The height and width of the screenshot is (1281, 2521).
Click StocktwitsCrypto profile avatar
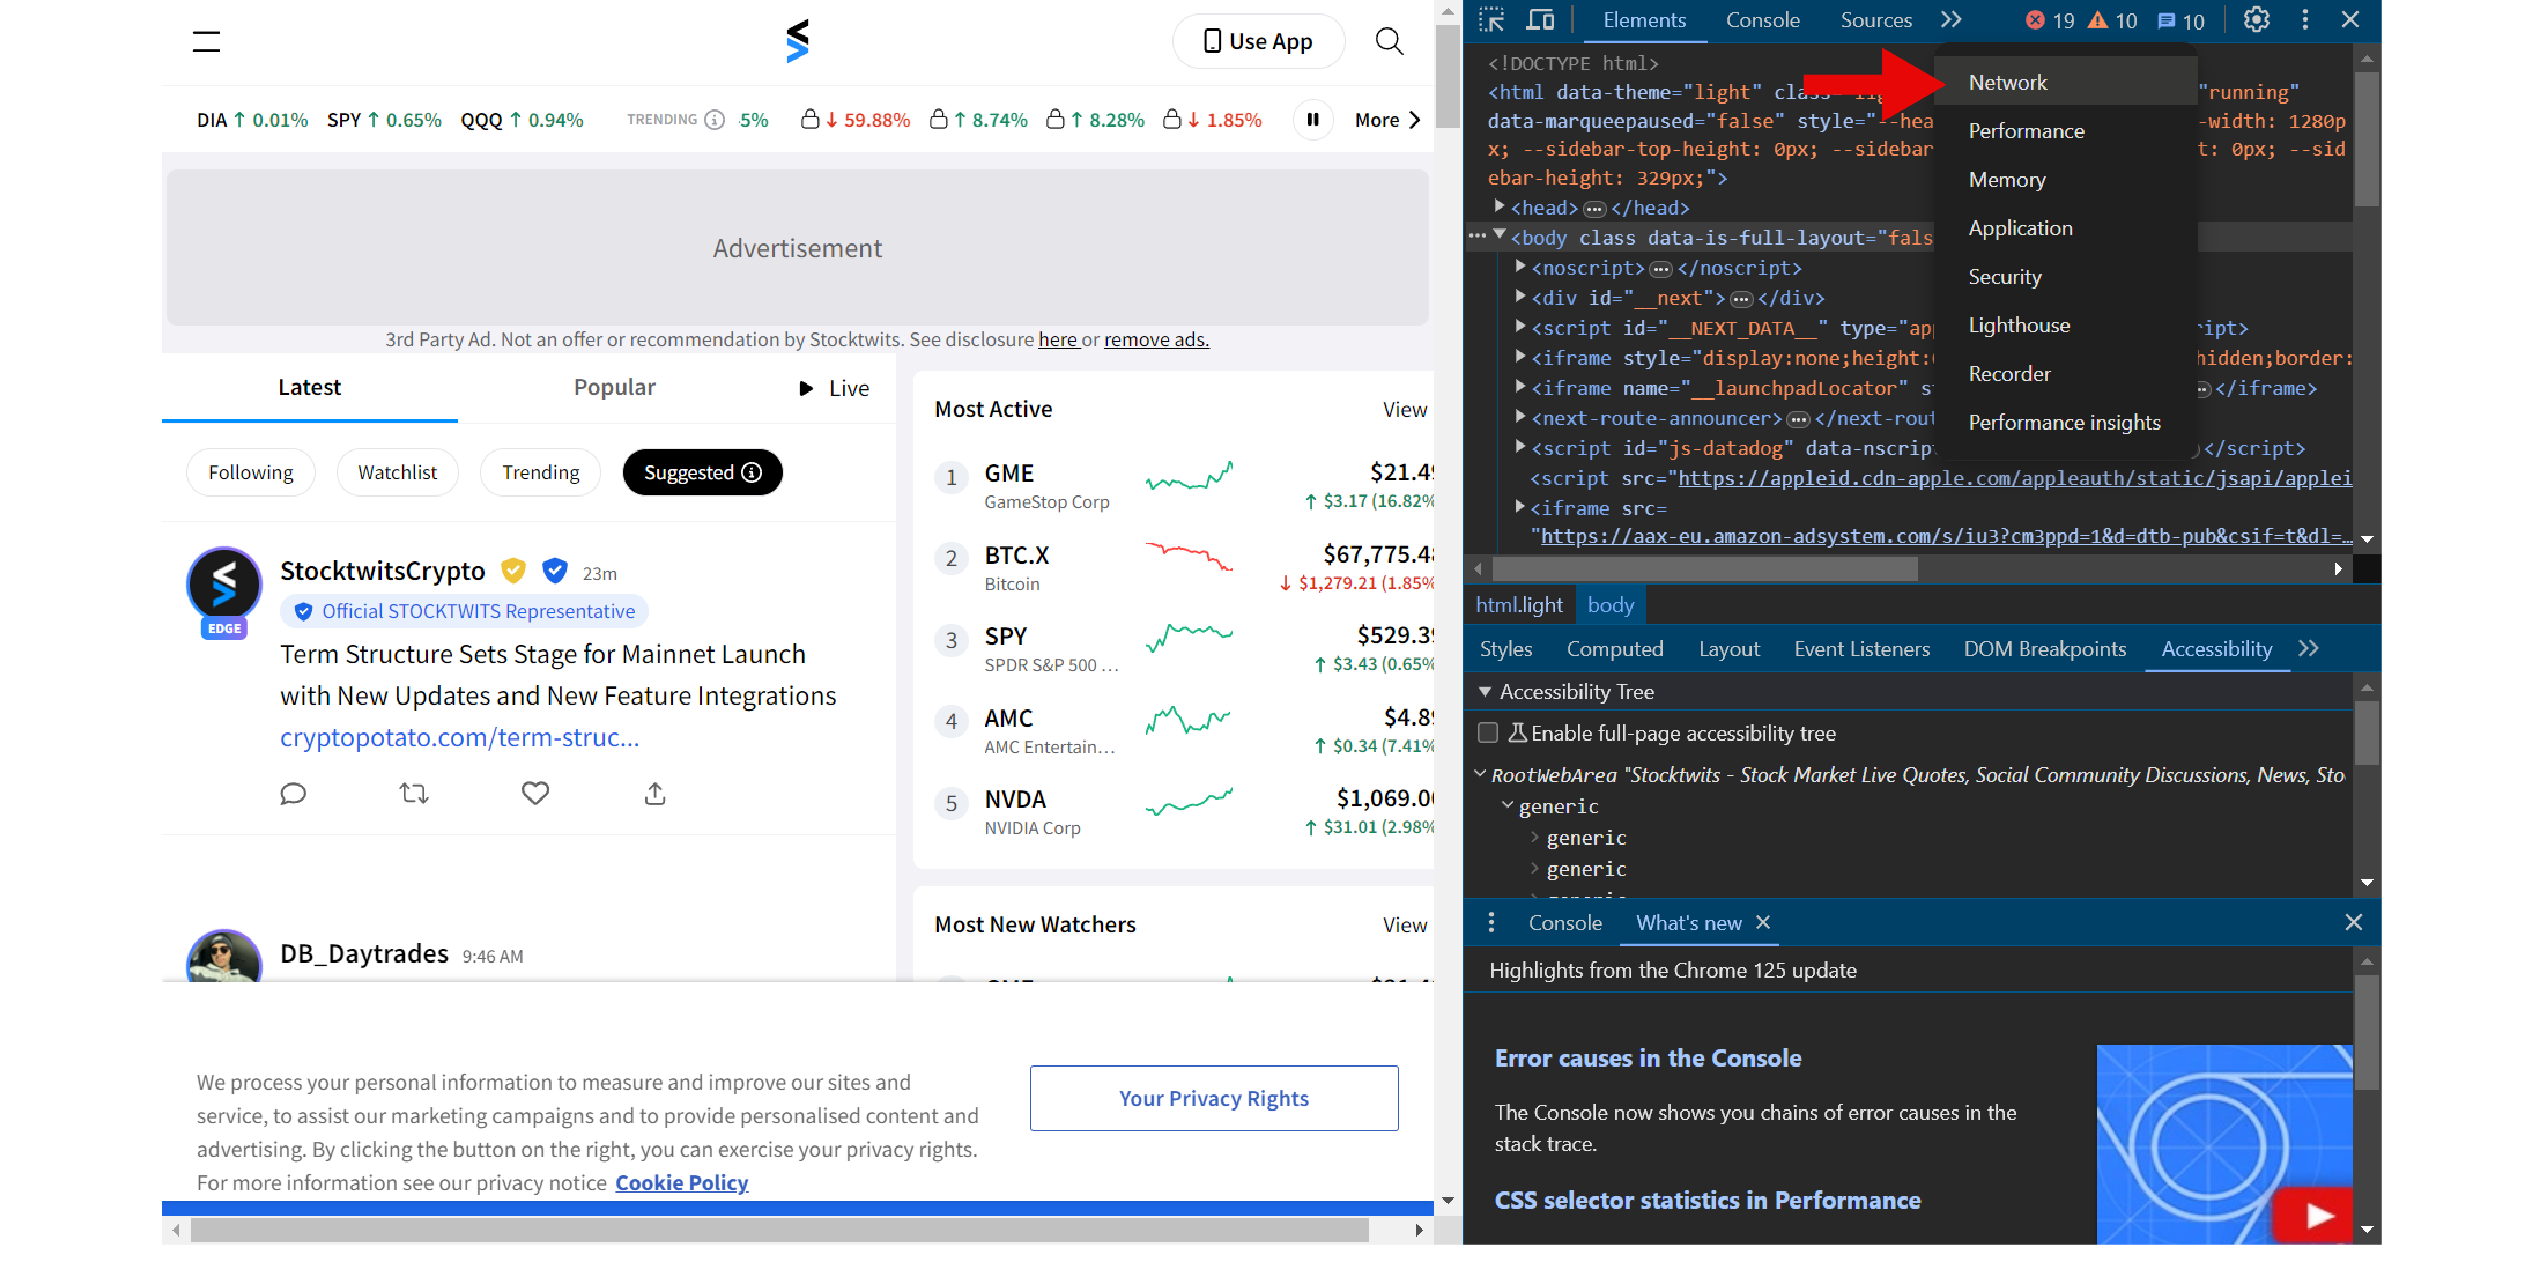point(224,585)
